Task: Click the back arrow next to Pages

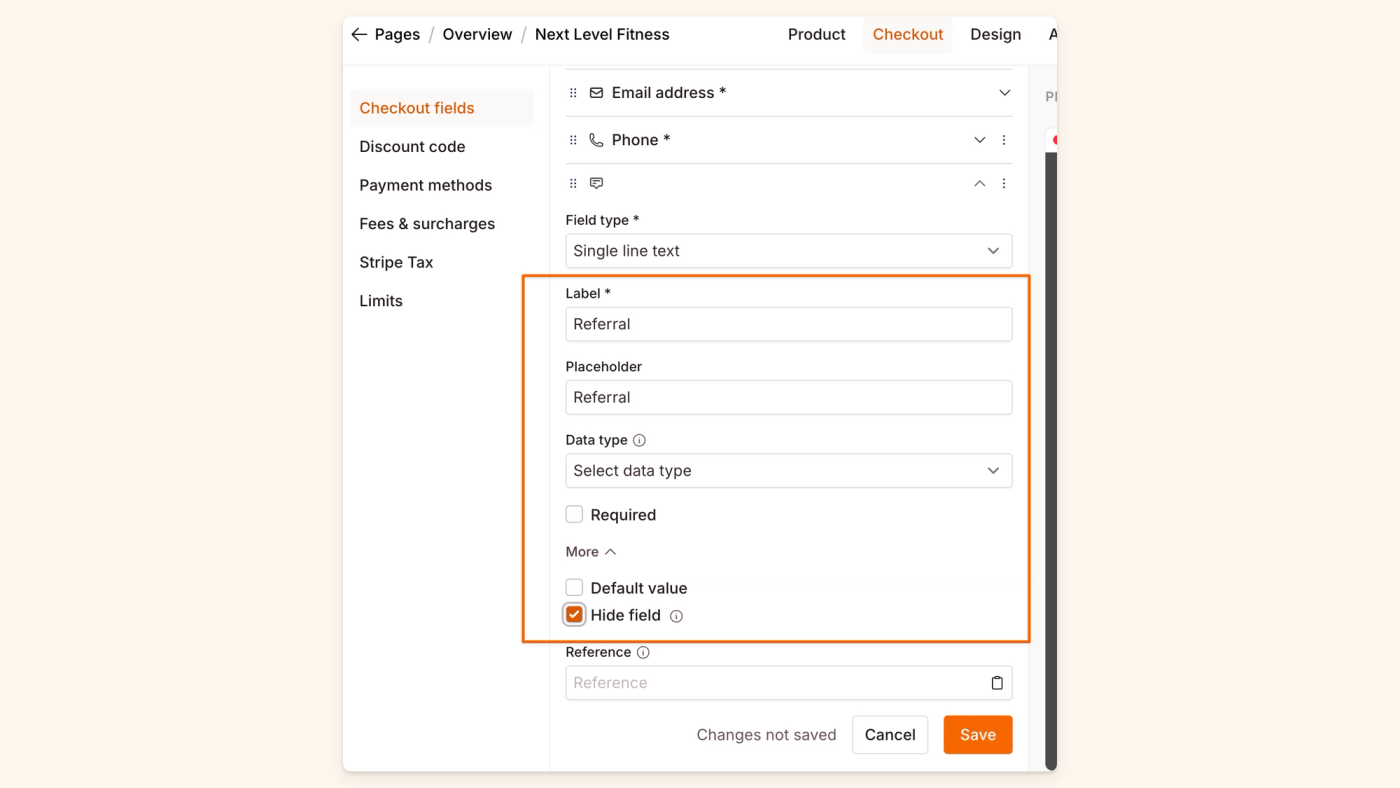Action: coord(359,34)
